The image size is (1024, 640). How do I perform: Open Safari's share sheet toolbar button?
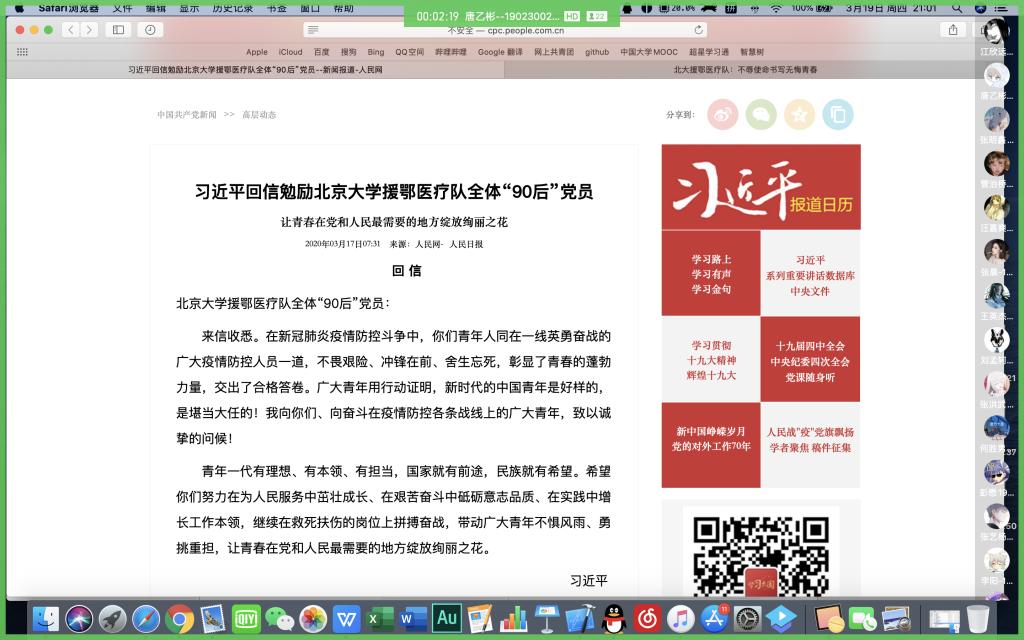tap(952, 30)
